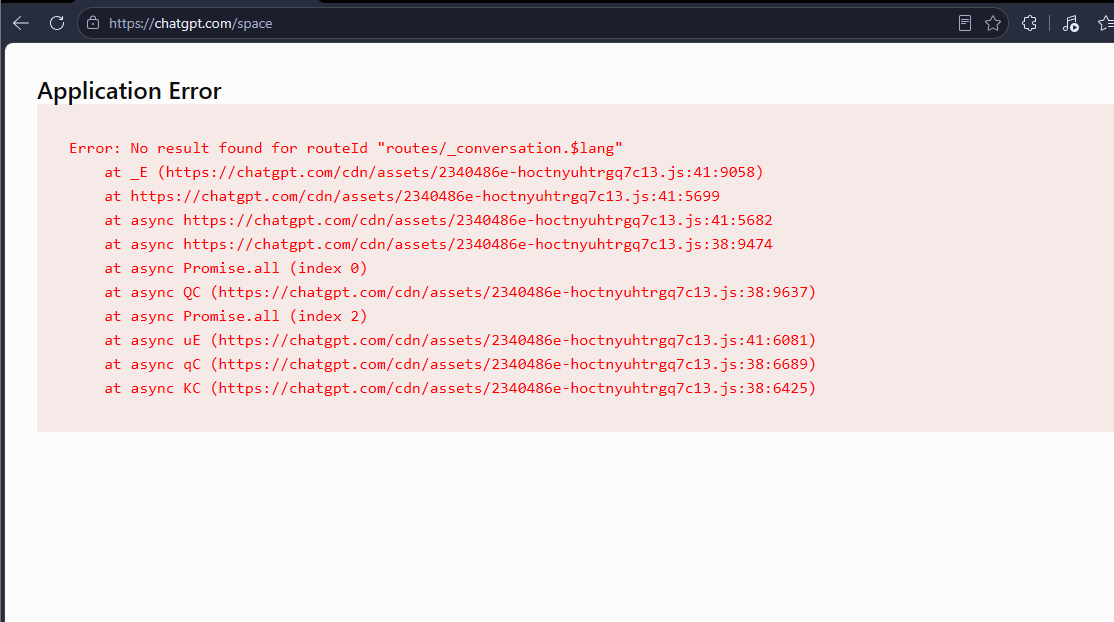Open the extensions puzzle icon
The image size is (1114, 622).
[1029, 23]
